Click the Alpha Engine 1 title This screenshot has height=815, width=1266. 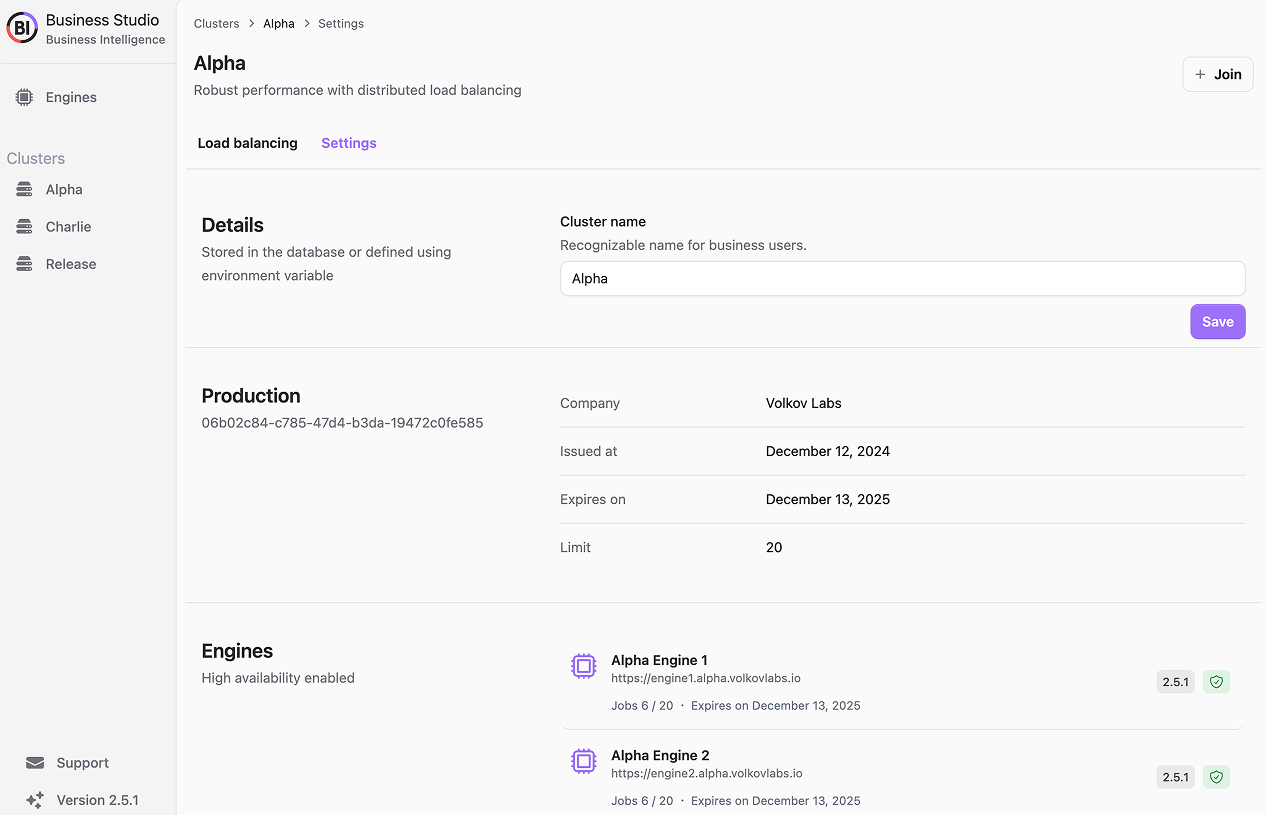click(x=659, y=660)
